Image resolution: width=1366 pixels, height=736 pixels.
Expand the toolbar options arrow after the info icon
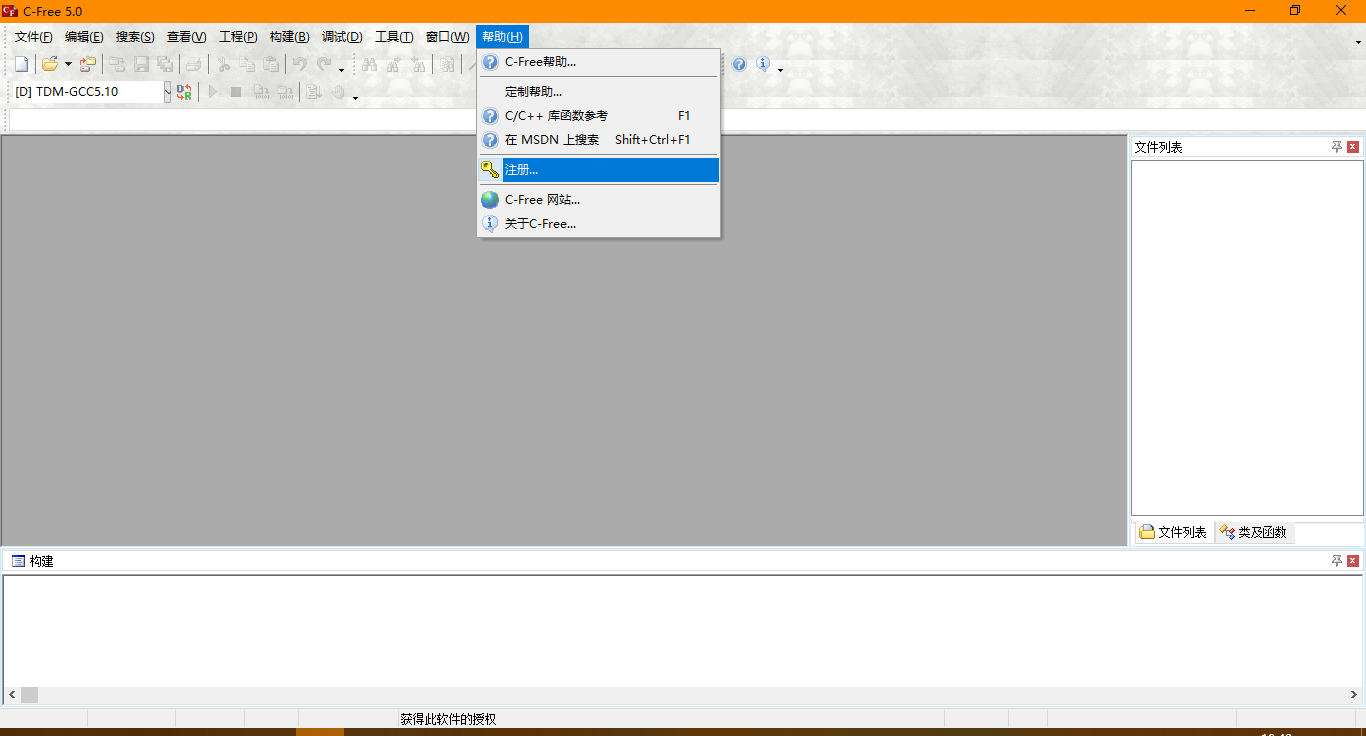tap(780, 69)
